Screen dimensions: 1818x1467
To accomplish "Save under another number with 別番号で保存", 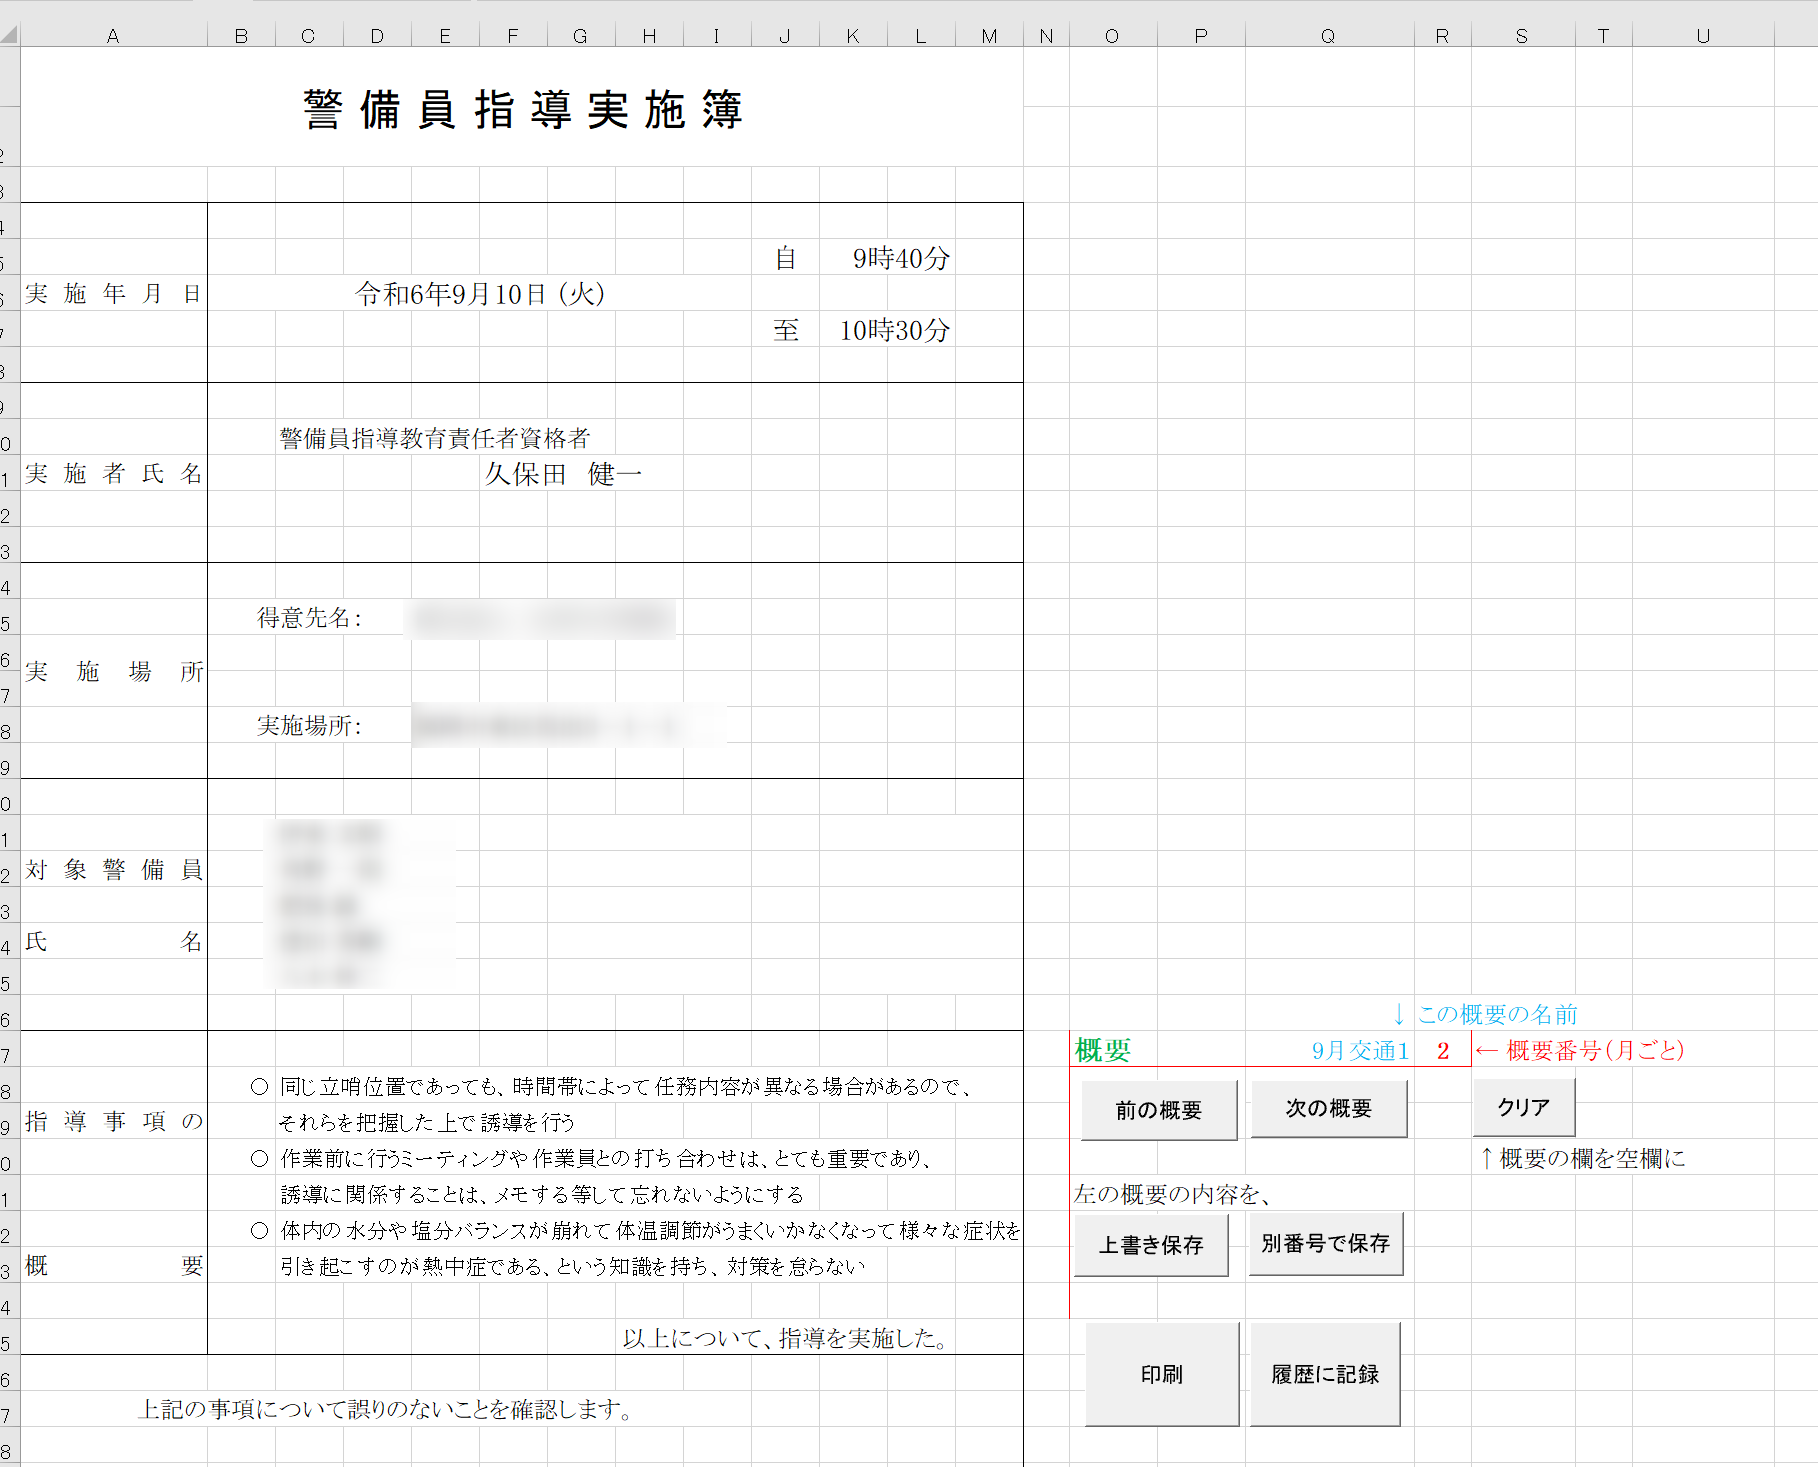I will 1325,1244.
